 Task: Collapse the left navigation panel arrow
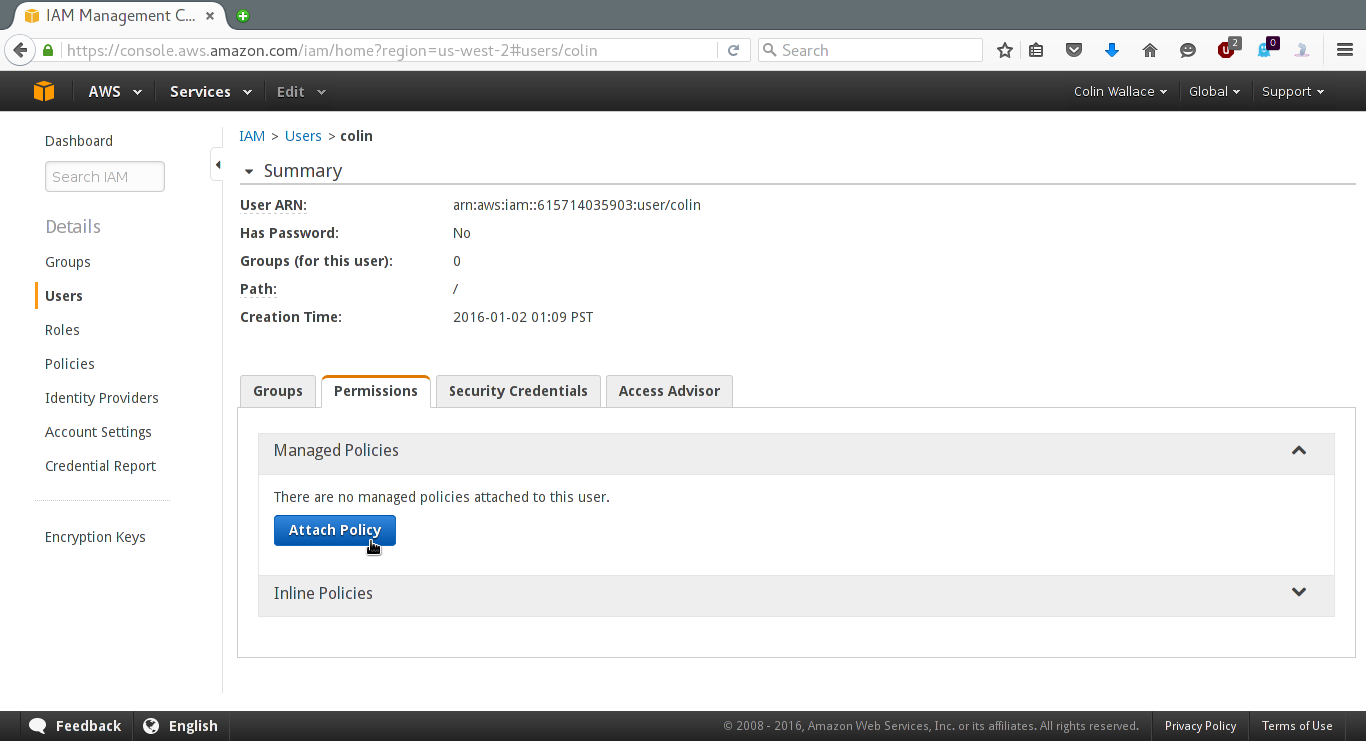pyautogui.click(x=217, y=164)
